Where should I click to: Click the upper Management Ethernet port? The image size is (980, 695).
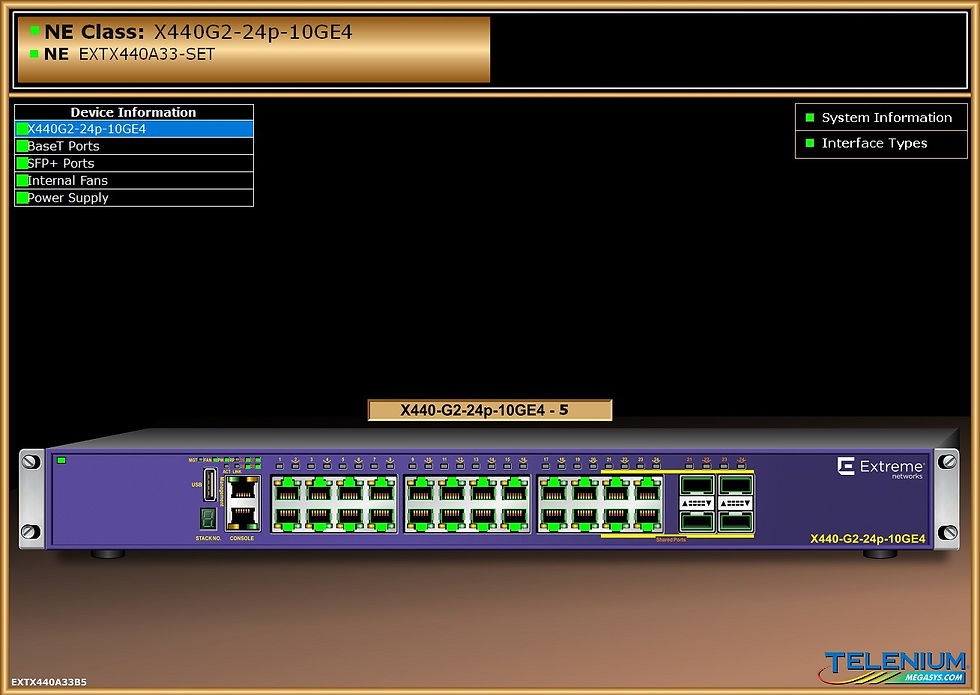[x=242, y=489]
